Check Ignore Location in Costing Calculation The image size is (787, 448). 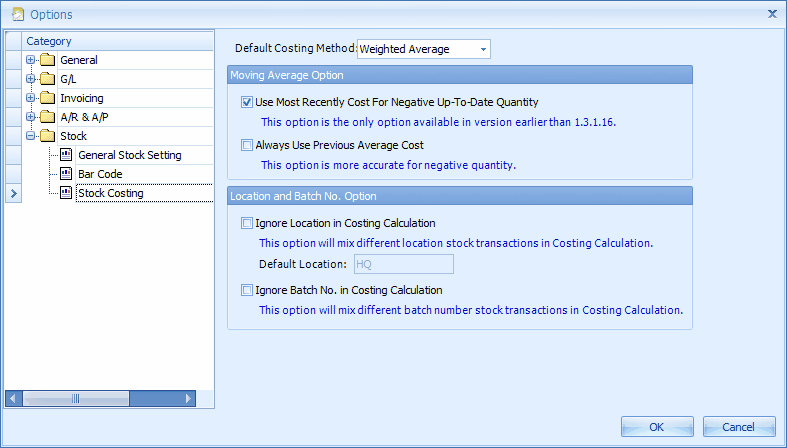click(247, 223)
